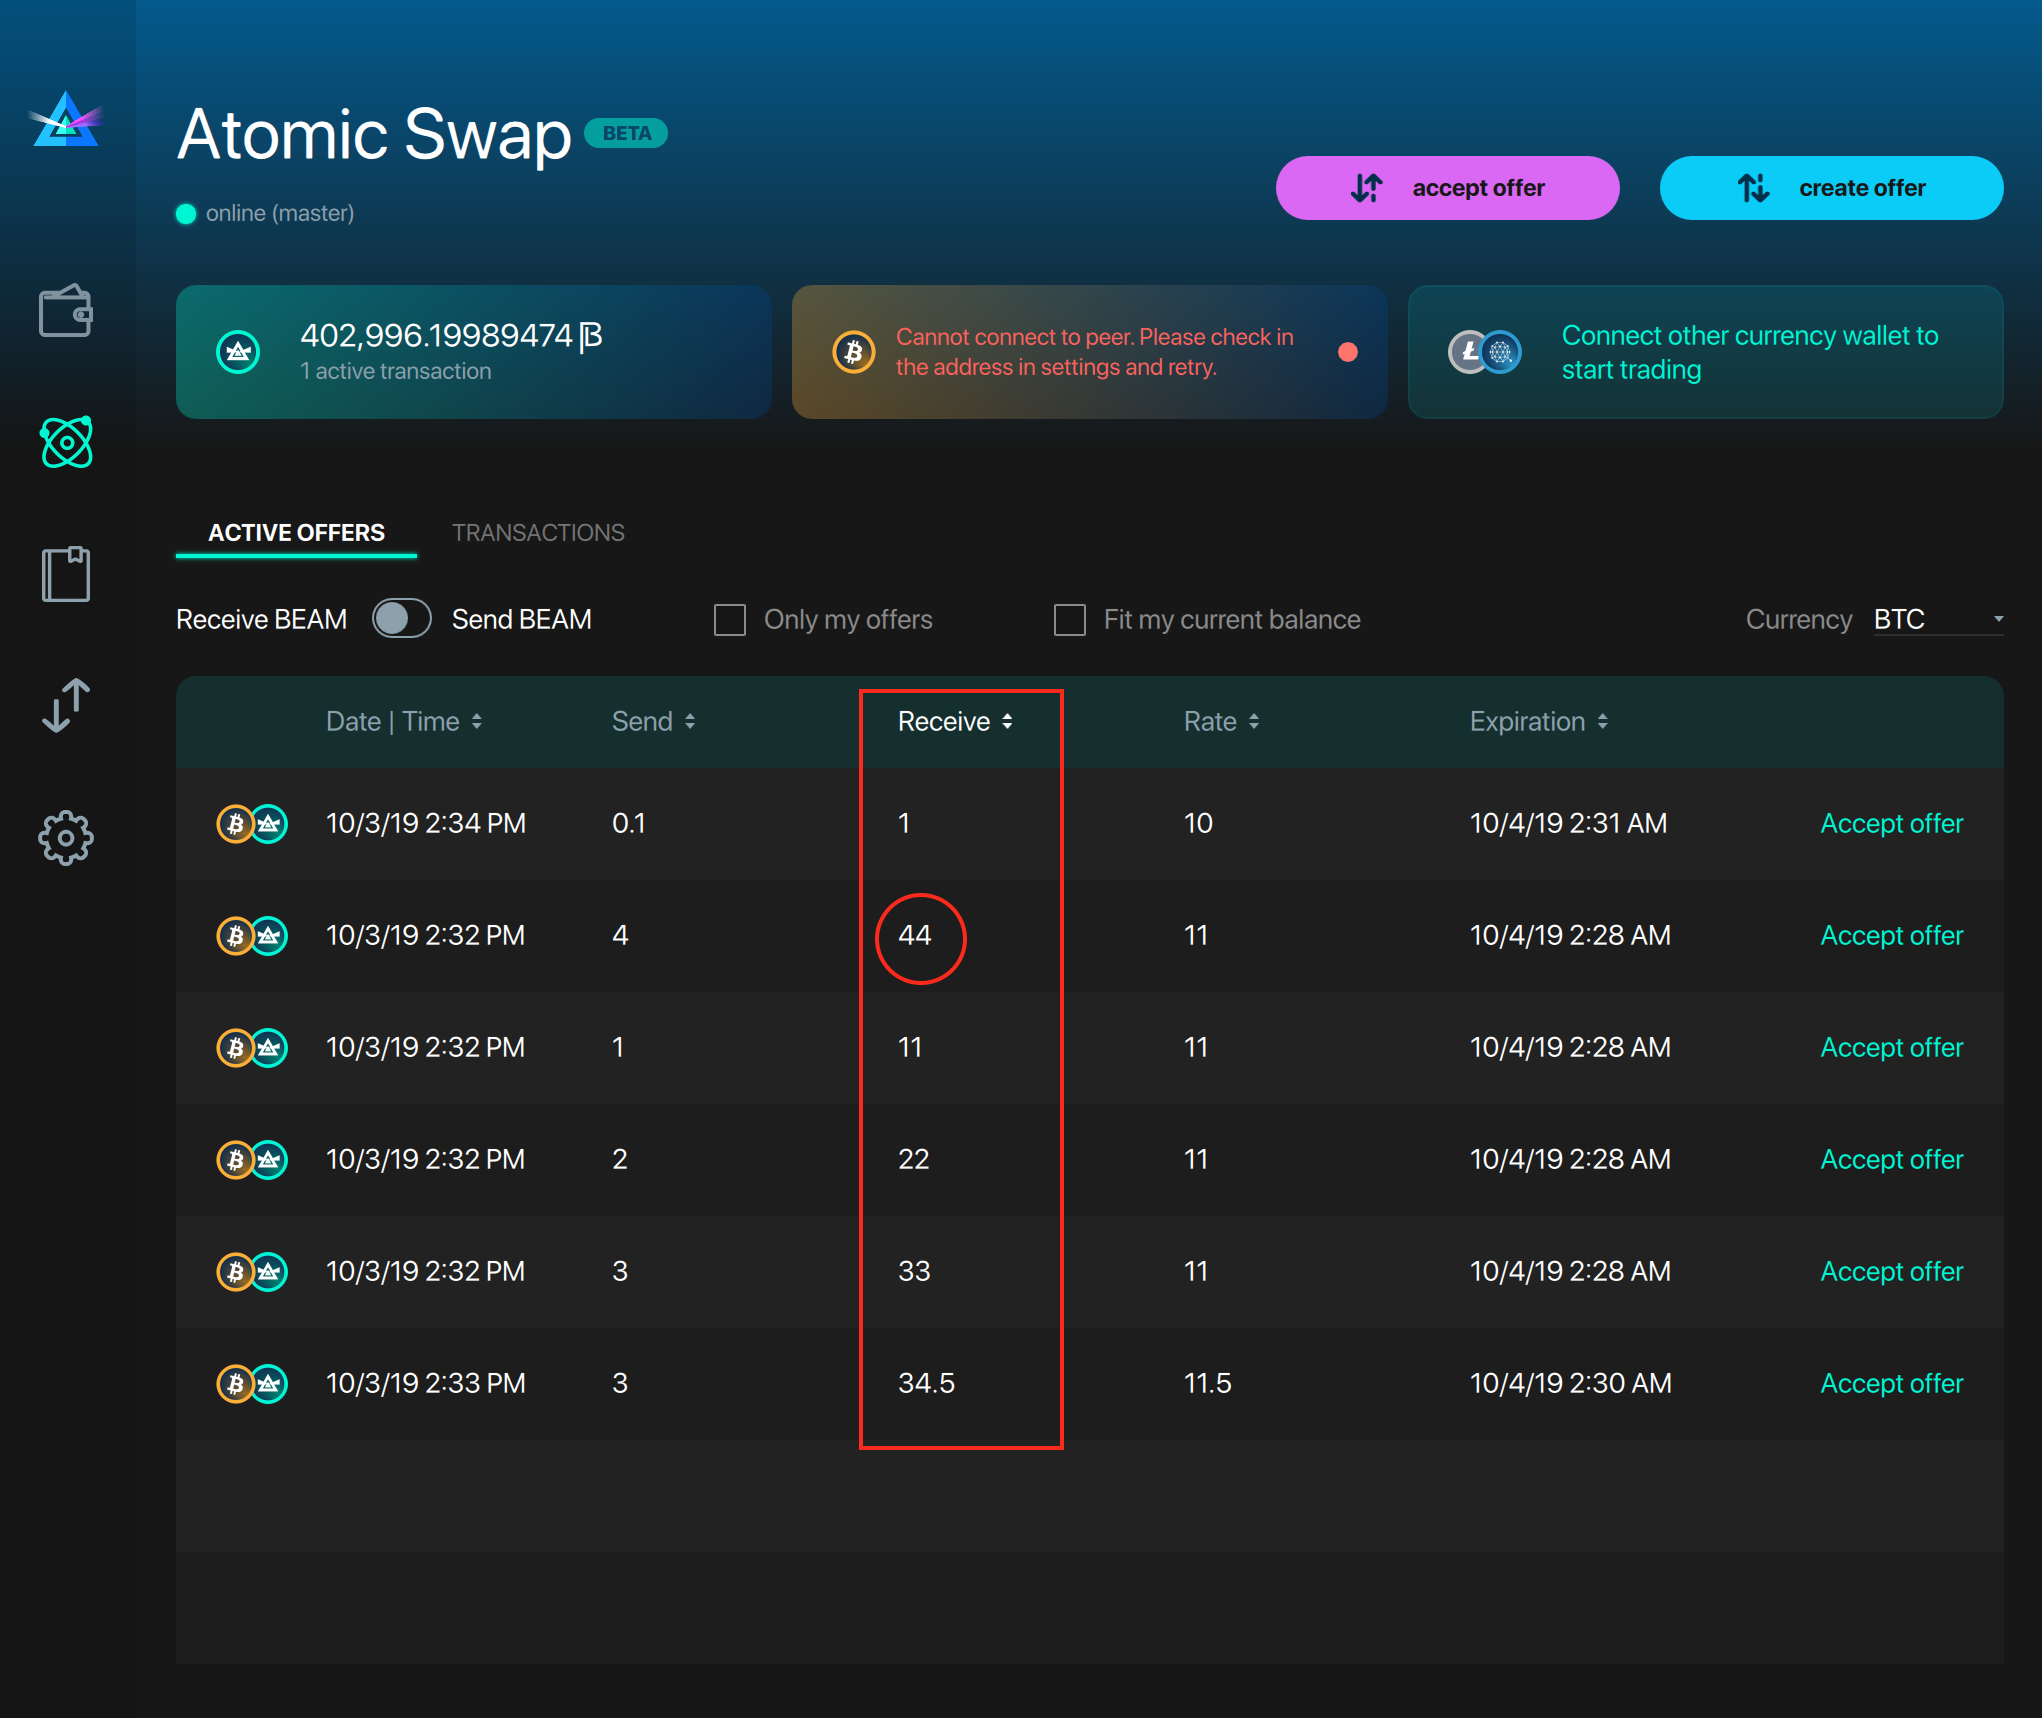This screenshot has width=2042, height=1718.
Task: Click the online (master) status text
Action: point(279,213)
